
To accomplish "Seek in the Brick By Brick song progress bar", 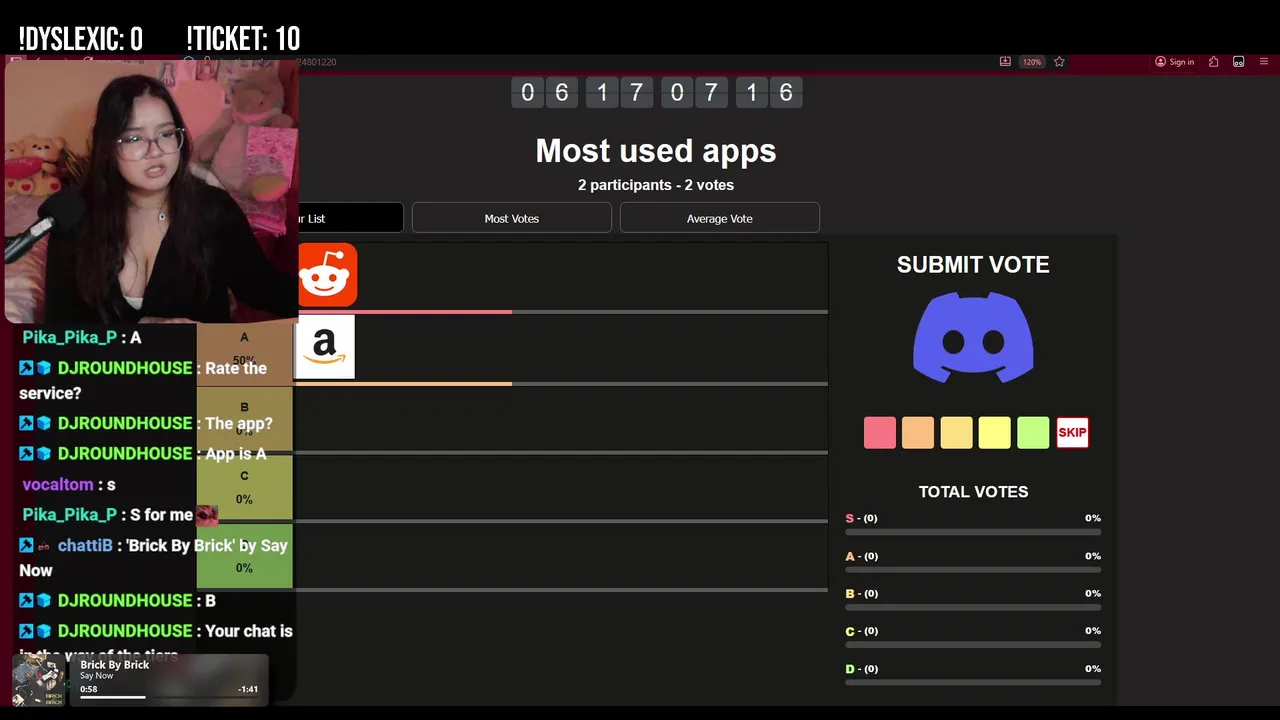I will pos(169,697).
